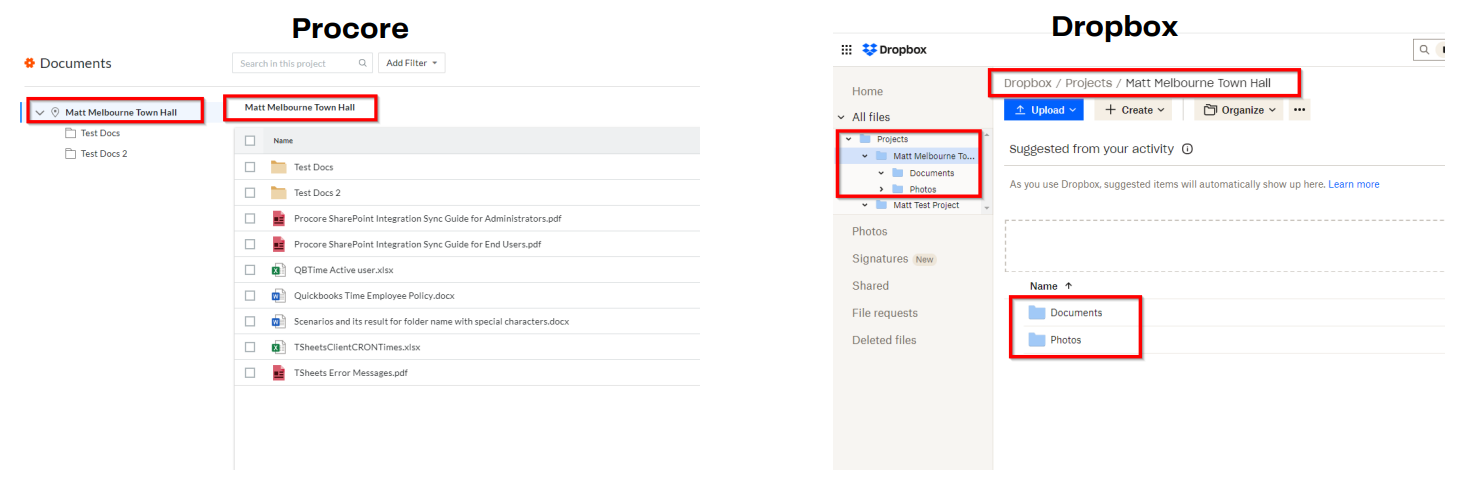Click Excel icon for QBTime Active user.xlsx
Image resolution: width=1483 pixels, height=477 pixels.
tap(279, 270)
